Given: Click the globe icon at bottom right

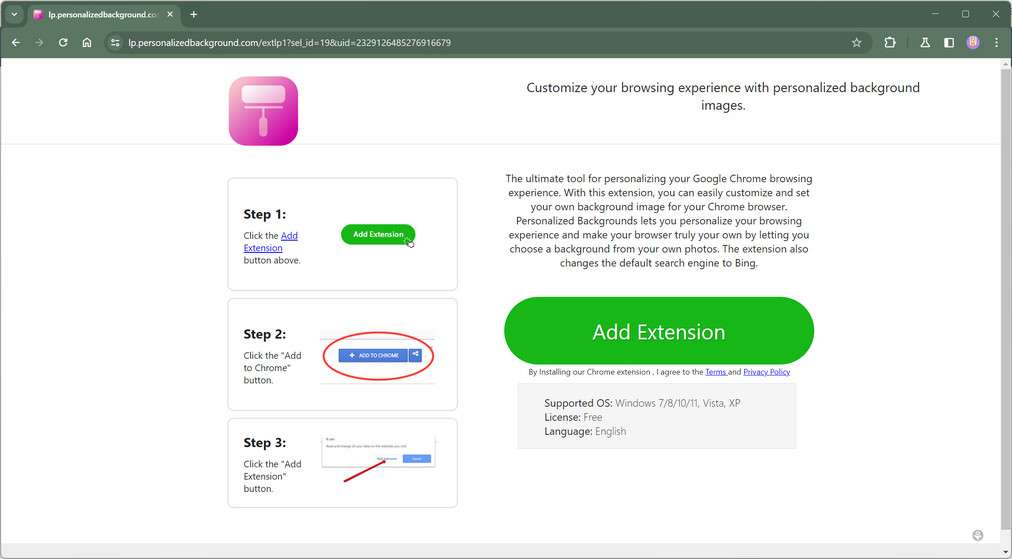Looking at the screenshot, I should (977, 535).
